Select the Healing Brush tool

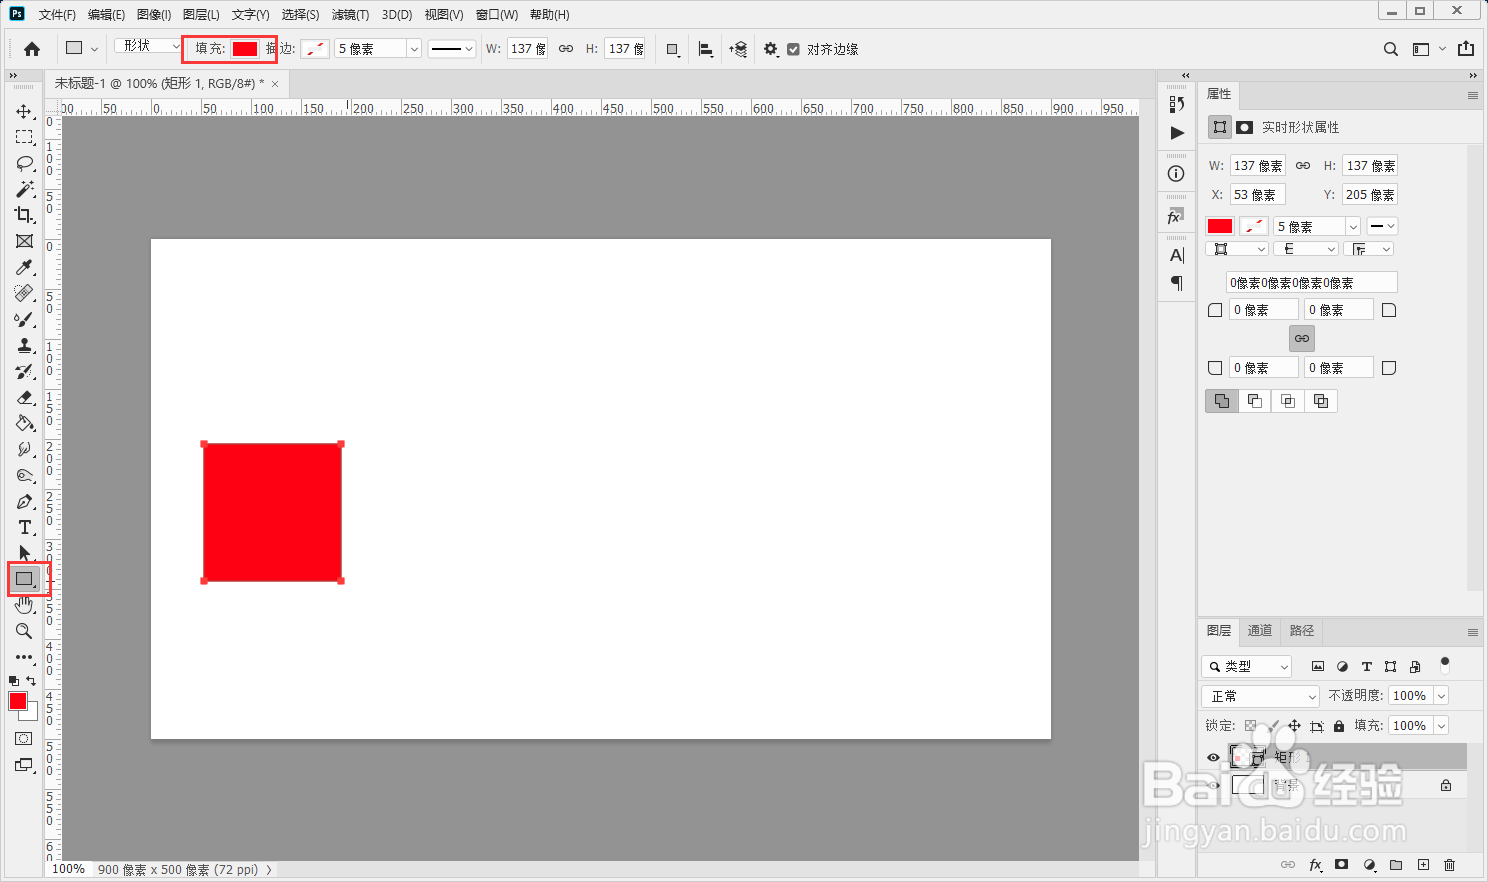point(24,293)
